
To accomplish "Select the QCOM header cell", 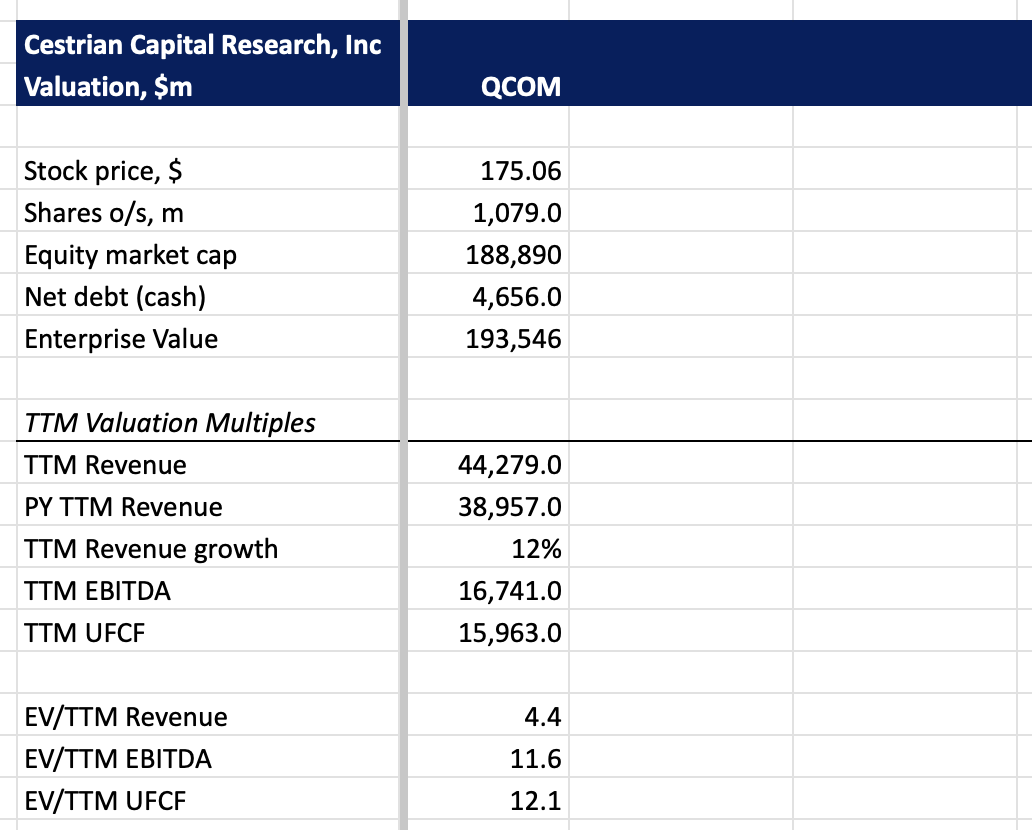I will click(x=520, y=87).
